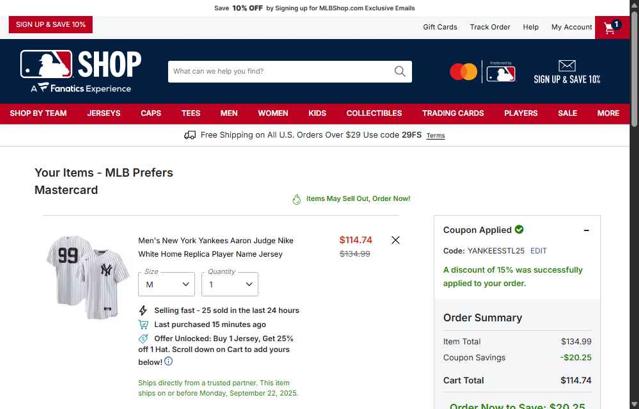Remove jersey with the X icon
The height and width of the screenshot is (409, 639).
(x=395, y=240)
